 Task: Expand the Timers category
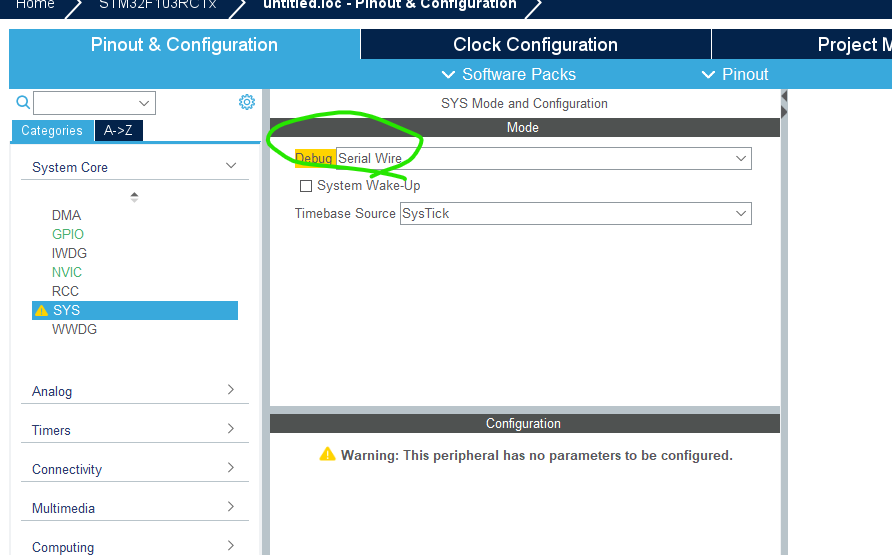coord(134,430)
